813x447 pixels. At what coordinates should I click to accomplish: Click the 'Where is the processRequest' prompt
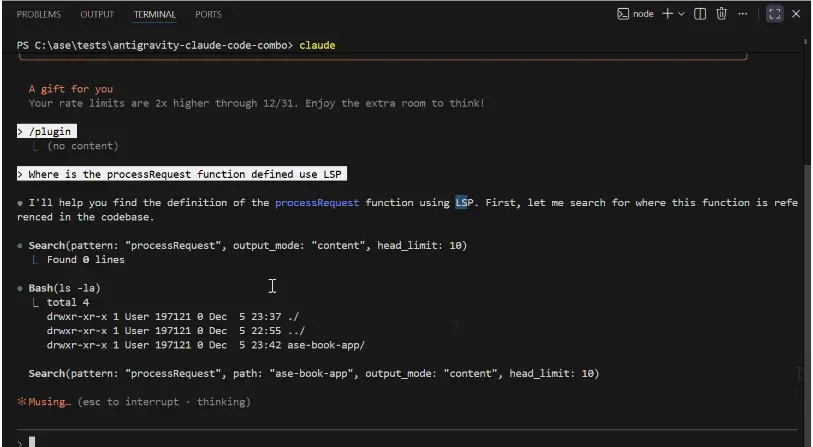click(182, 174)
